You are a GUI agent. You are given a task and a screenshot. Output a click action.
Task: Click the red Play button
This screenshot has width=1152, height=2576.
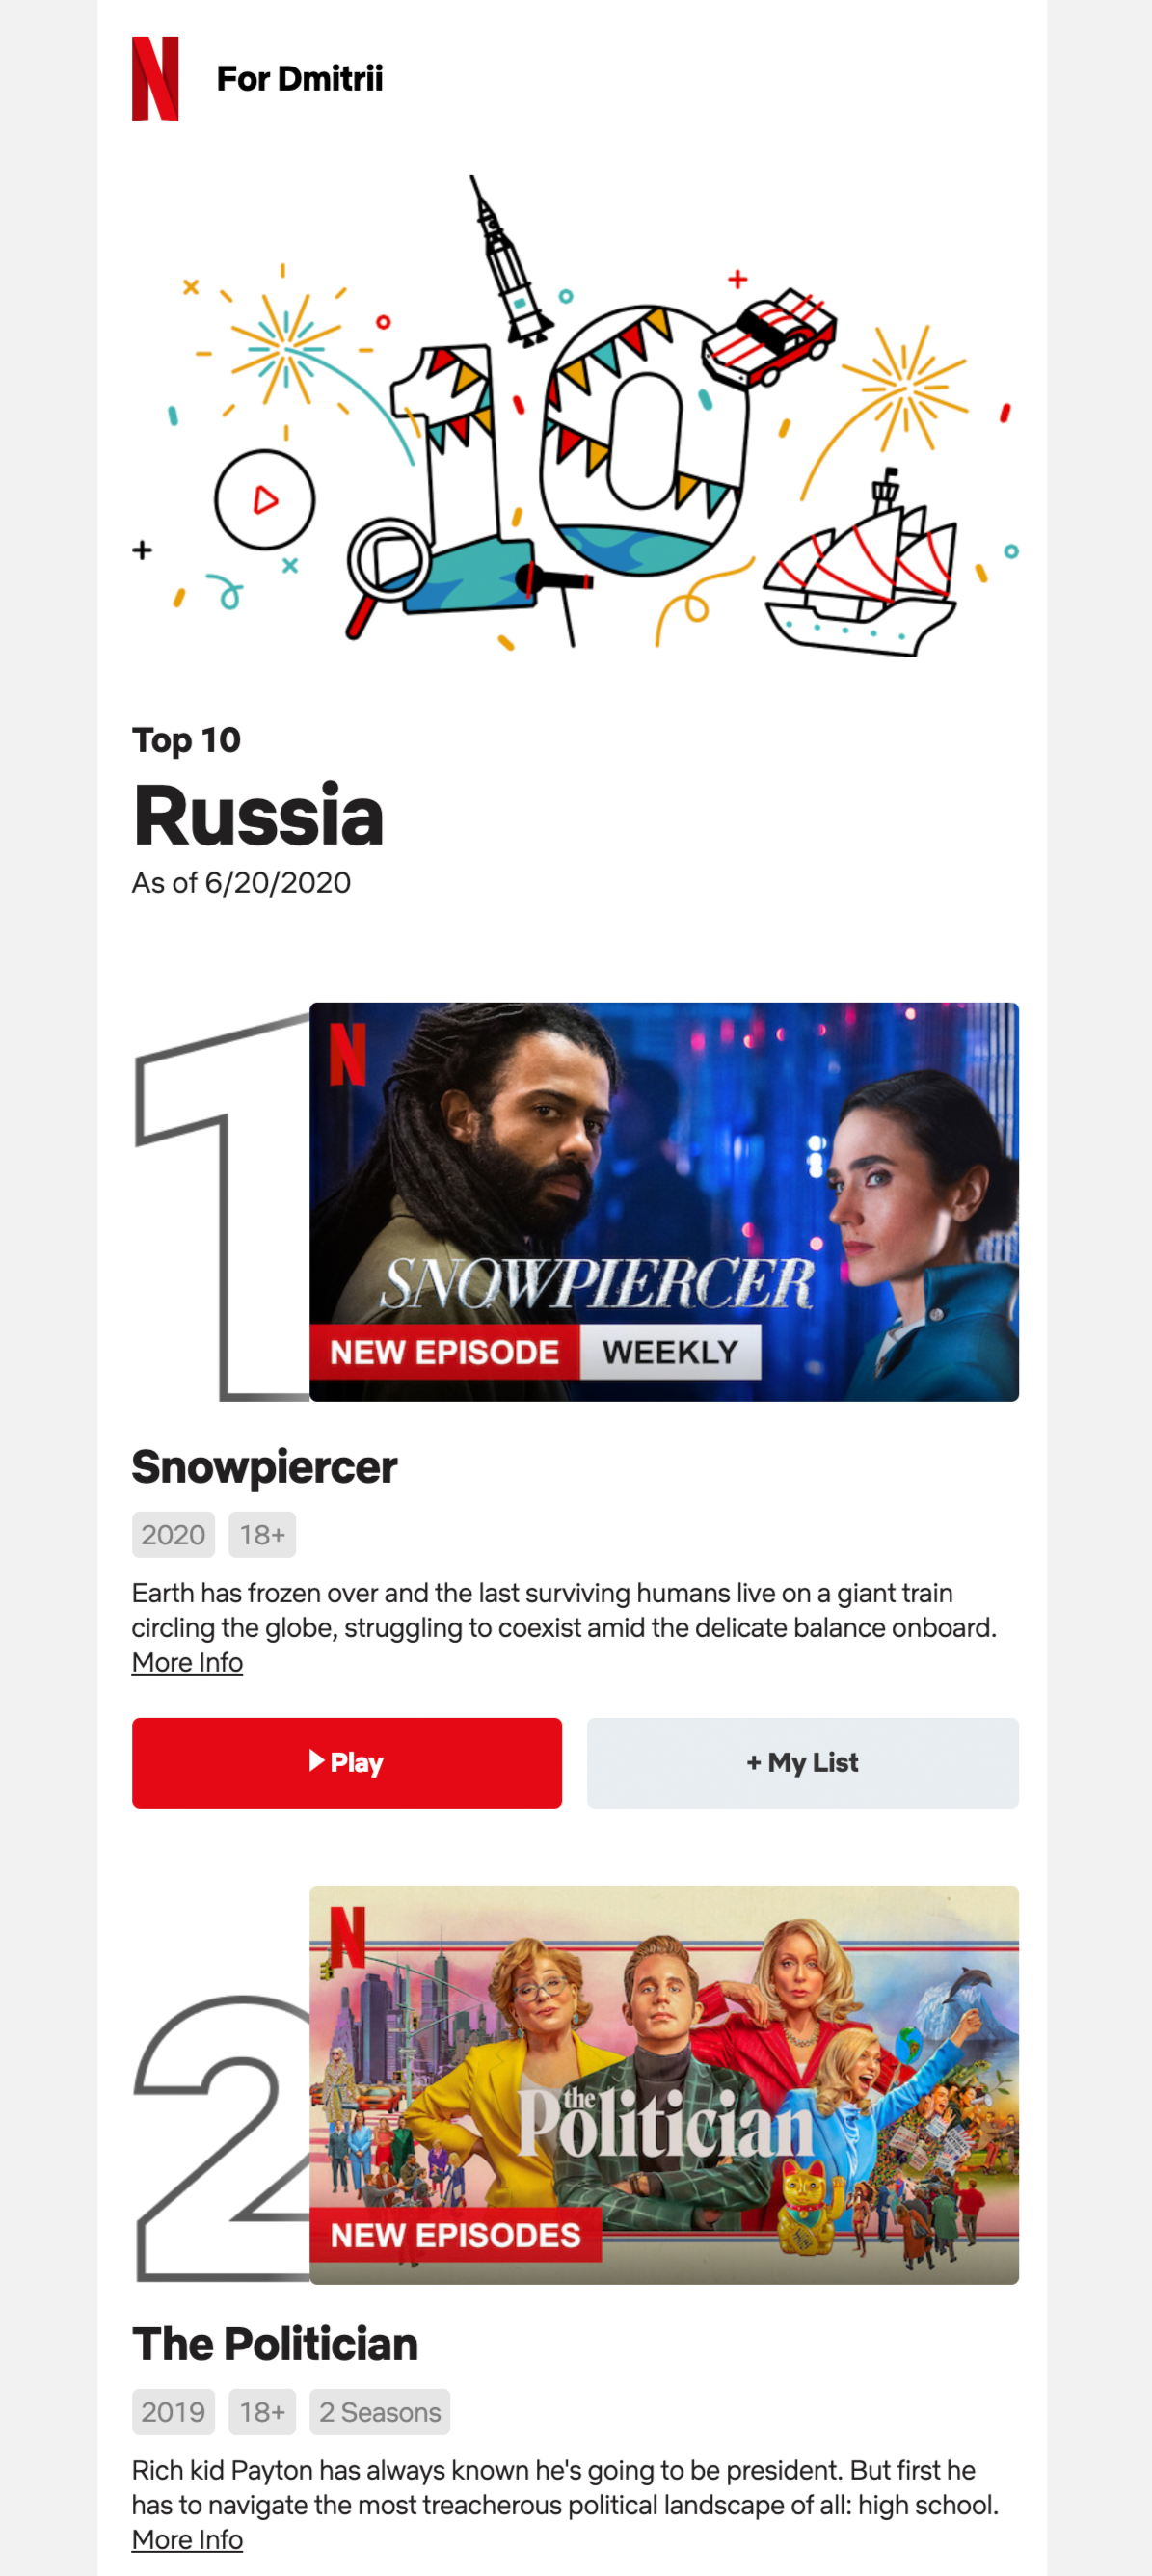pyautogui.click(x=347, y=1762)
